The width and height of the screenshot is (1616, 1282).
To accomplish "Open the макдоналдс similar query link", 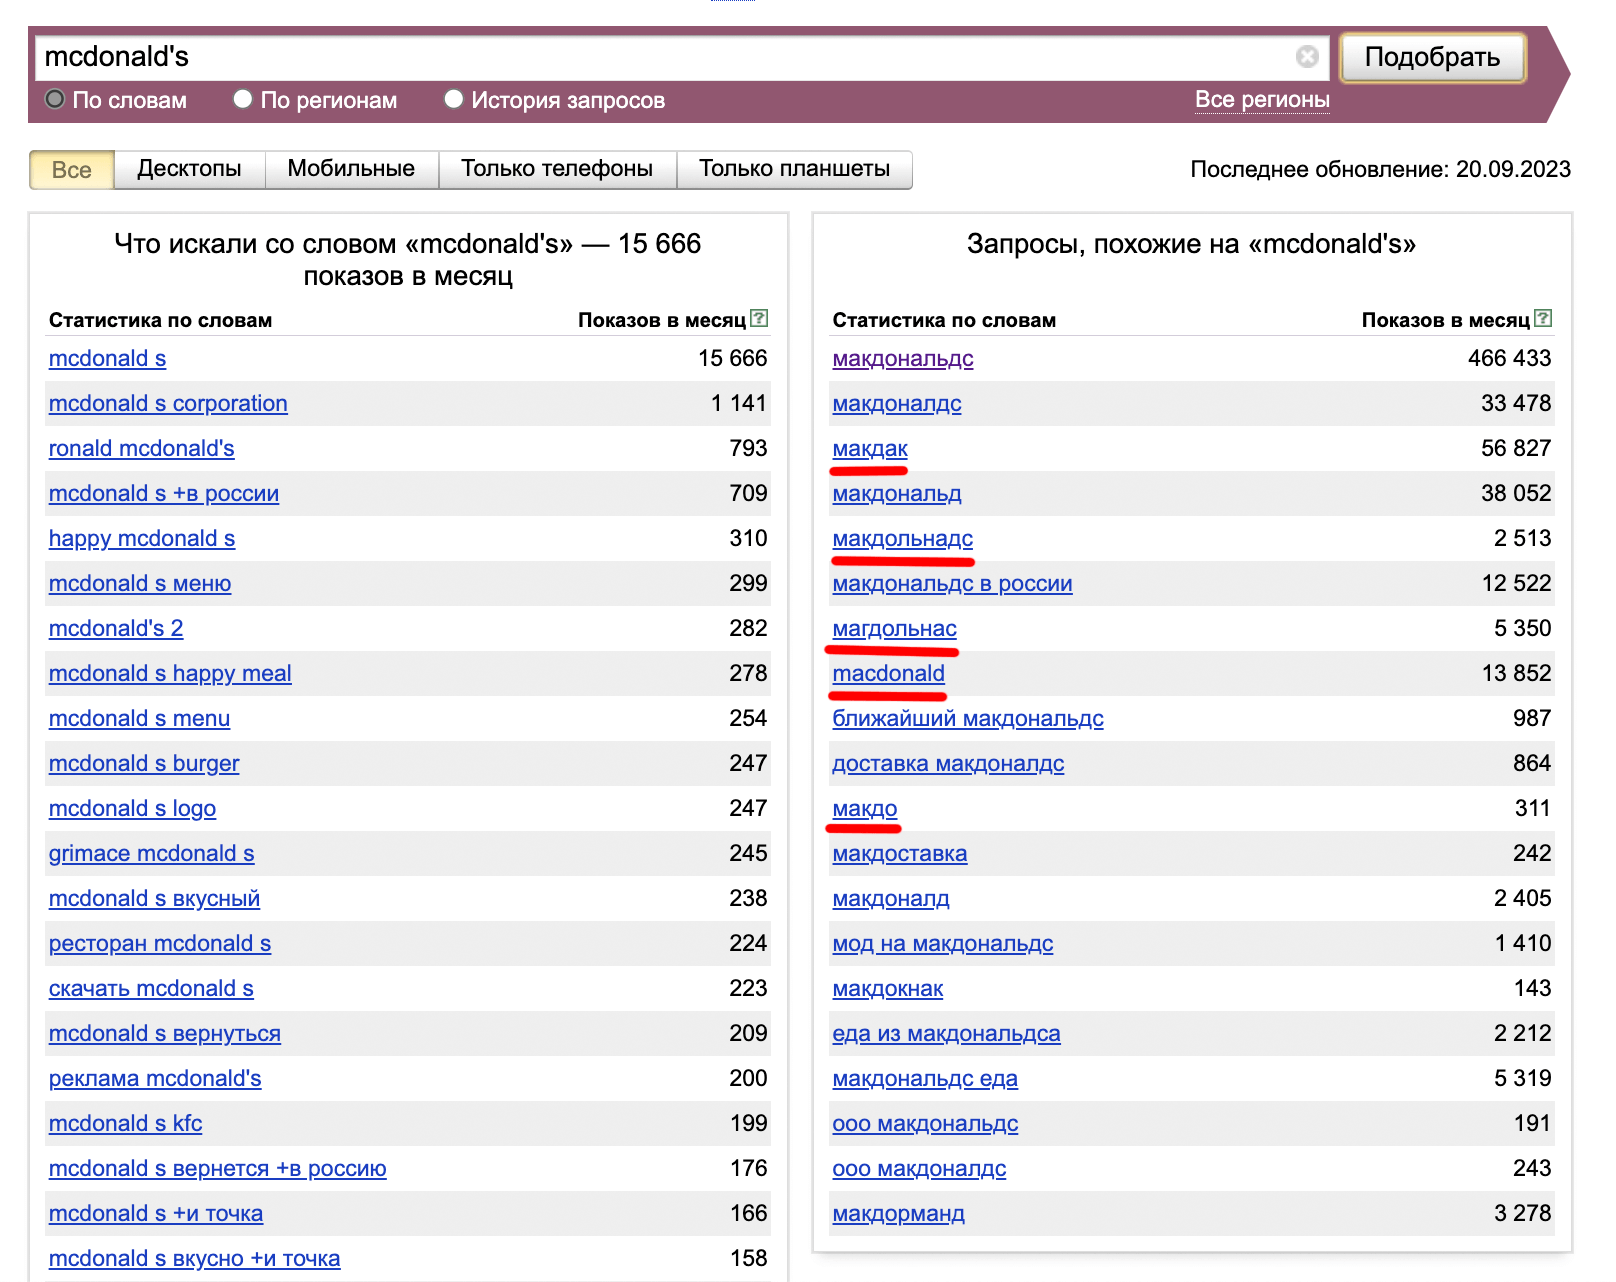I will pyautogui.click(x=897, y=403).
